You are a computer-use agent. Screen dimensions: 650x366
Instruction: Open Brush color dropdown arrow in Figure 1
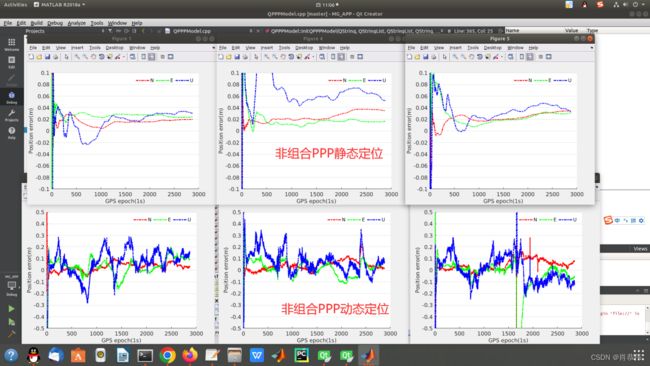124,57
